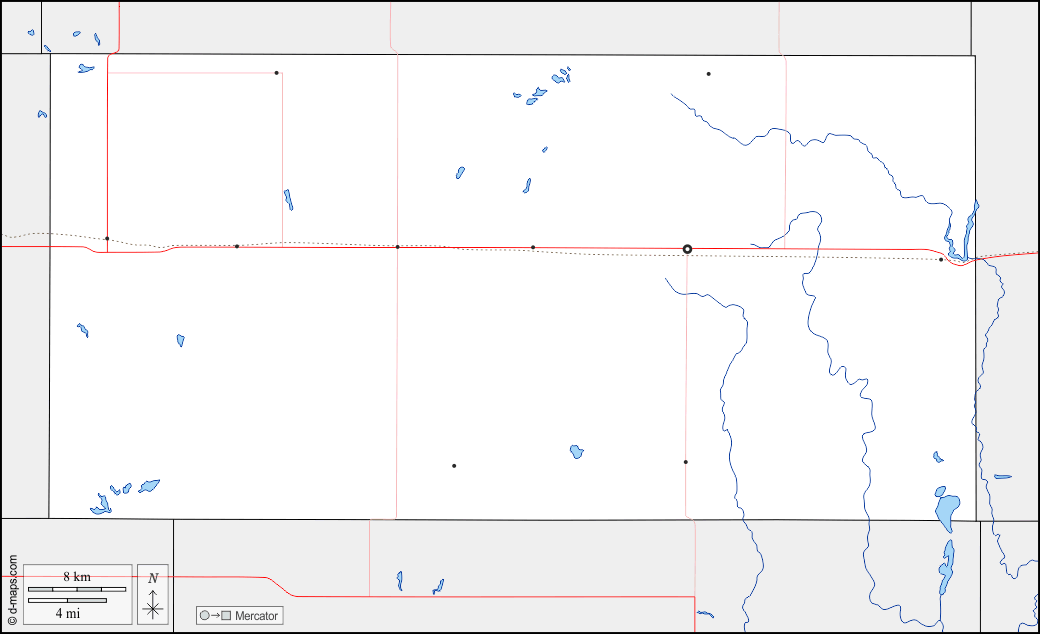Image resolution: width=1040 pixels, height=634 pixels.
Task: Click the circle-to-square projection icon
Action: point(213,616)
